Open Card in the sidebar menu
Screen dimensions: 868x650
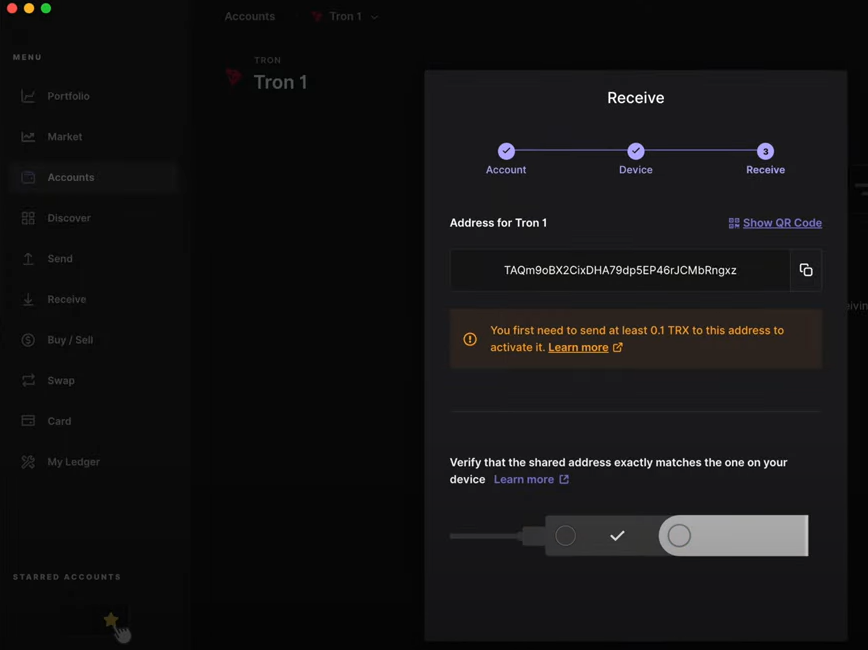tap(59, 422)
